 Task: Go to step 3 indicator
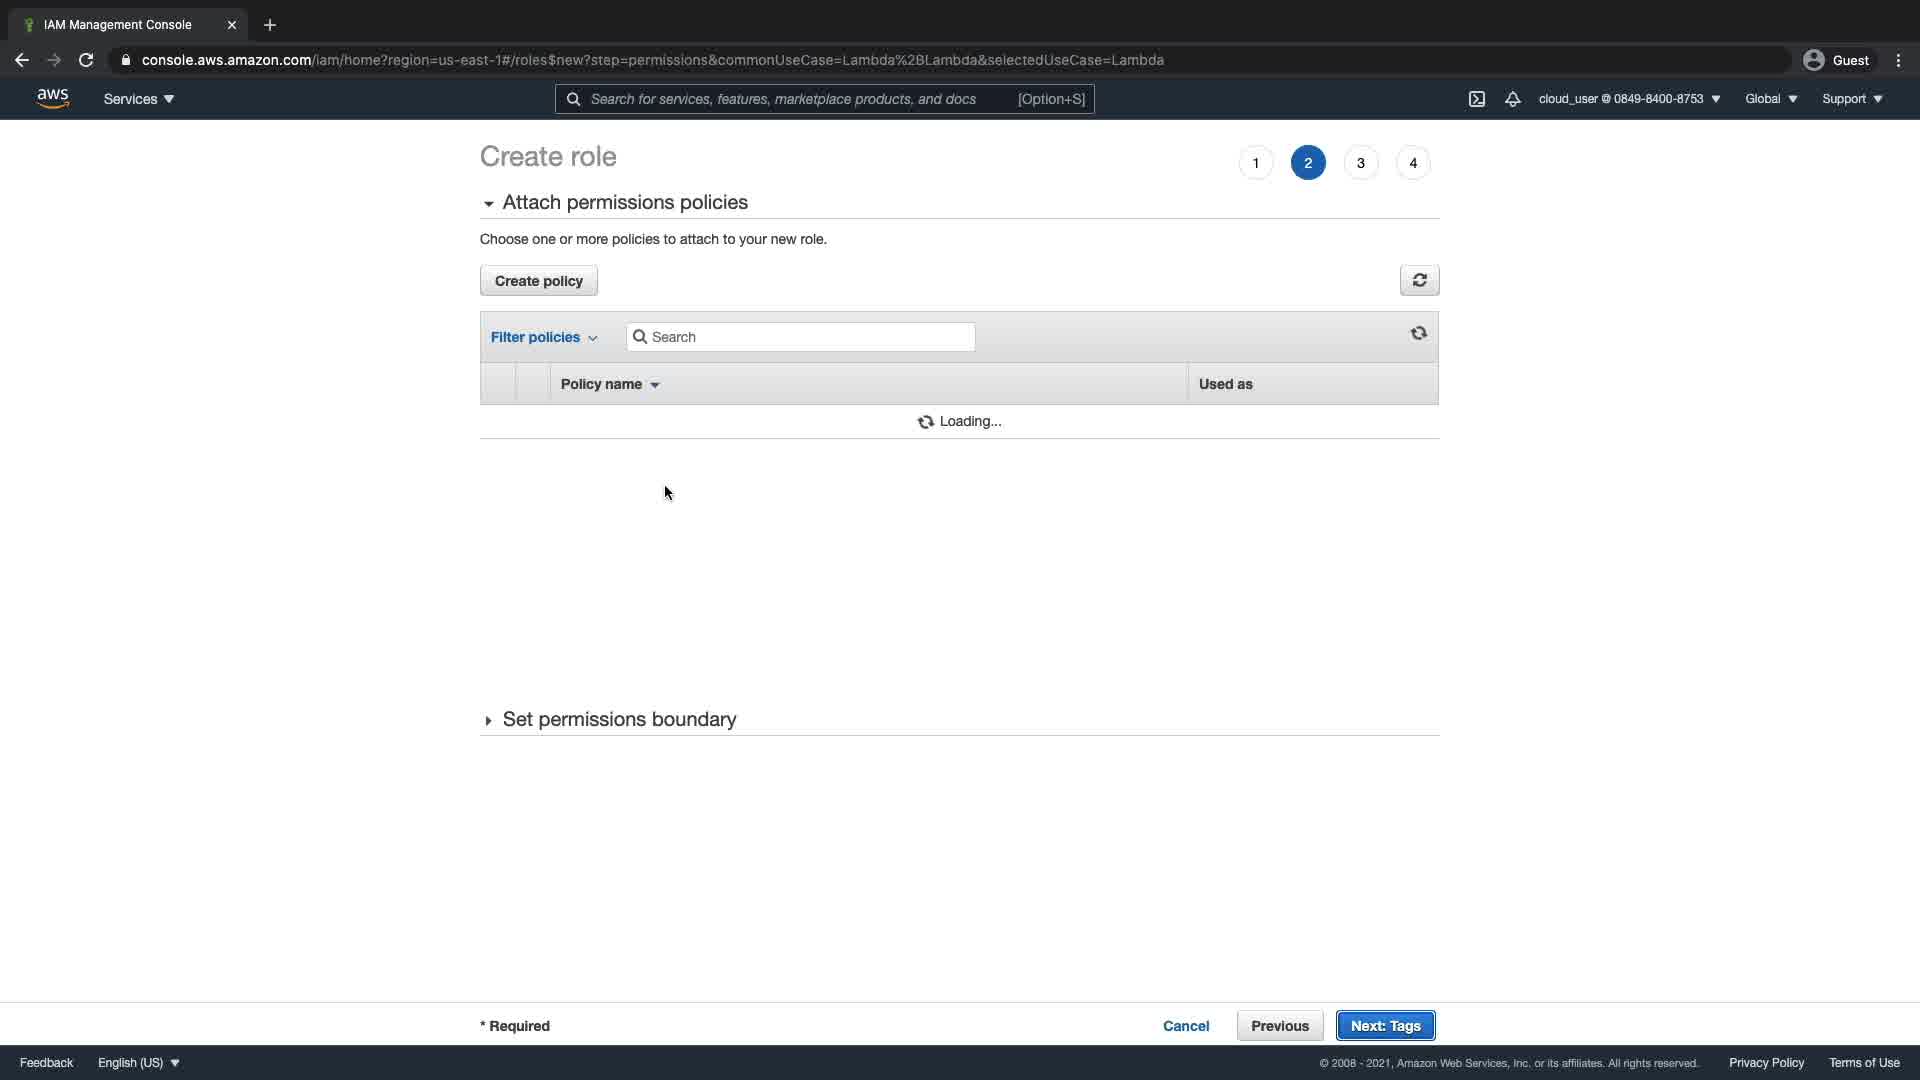click(x=1360, y=163)
